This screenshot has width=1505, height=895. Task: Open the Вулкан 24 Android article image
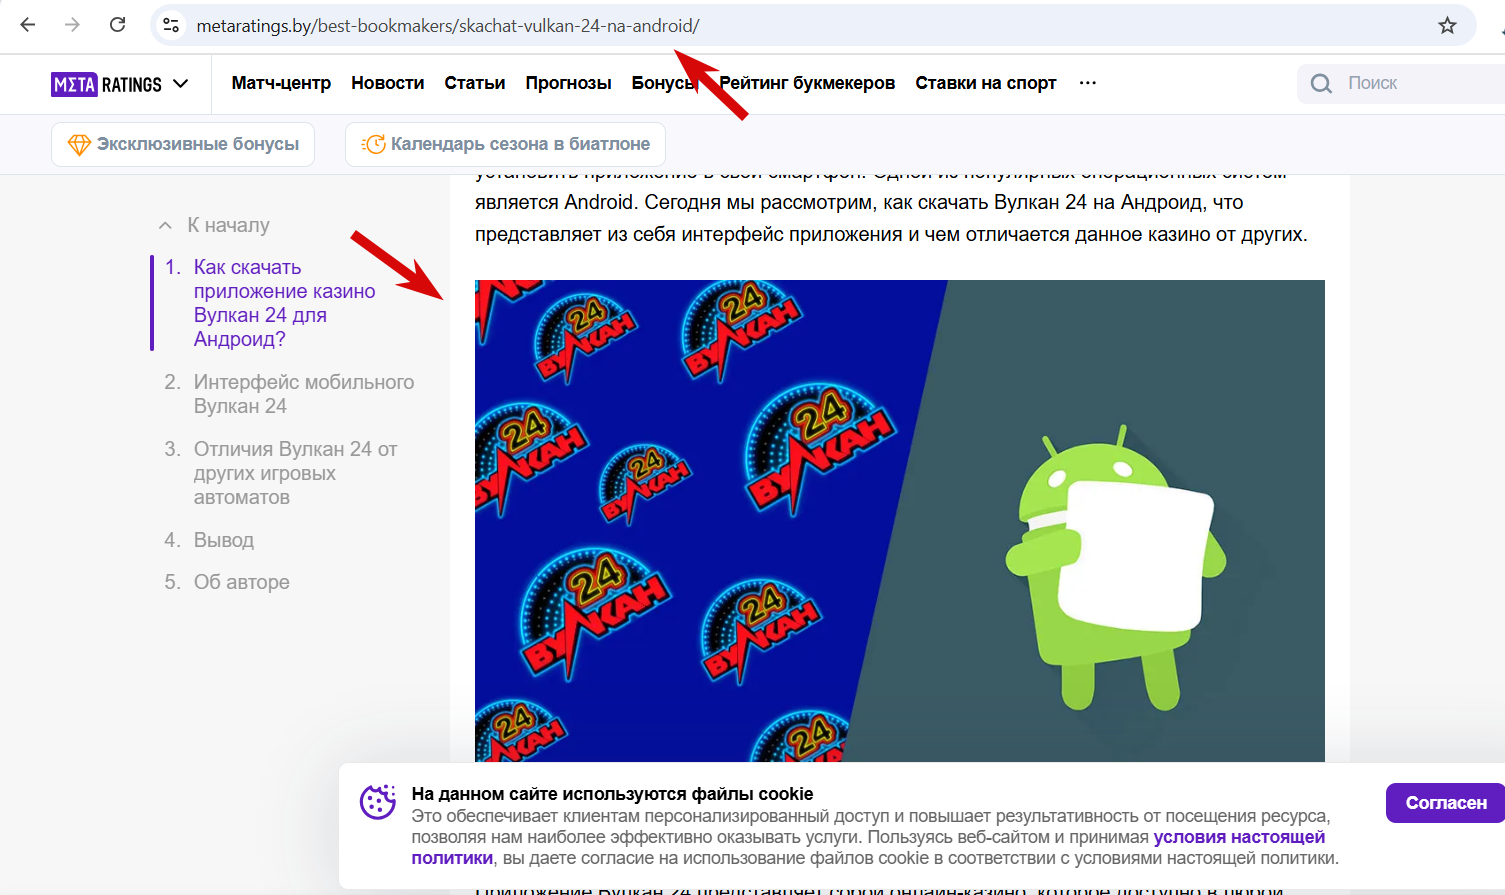(900, 521)
